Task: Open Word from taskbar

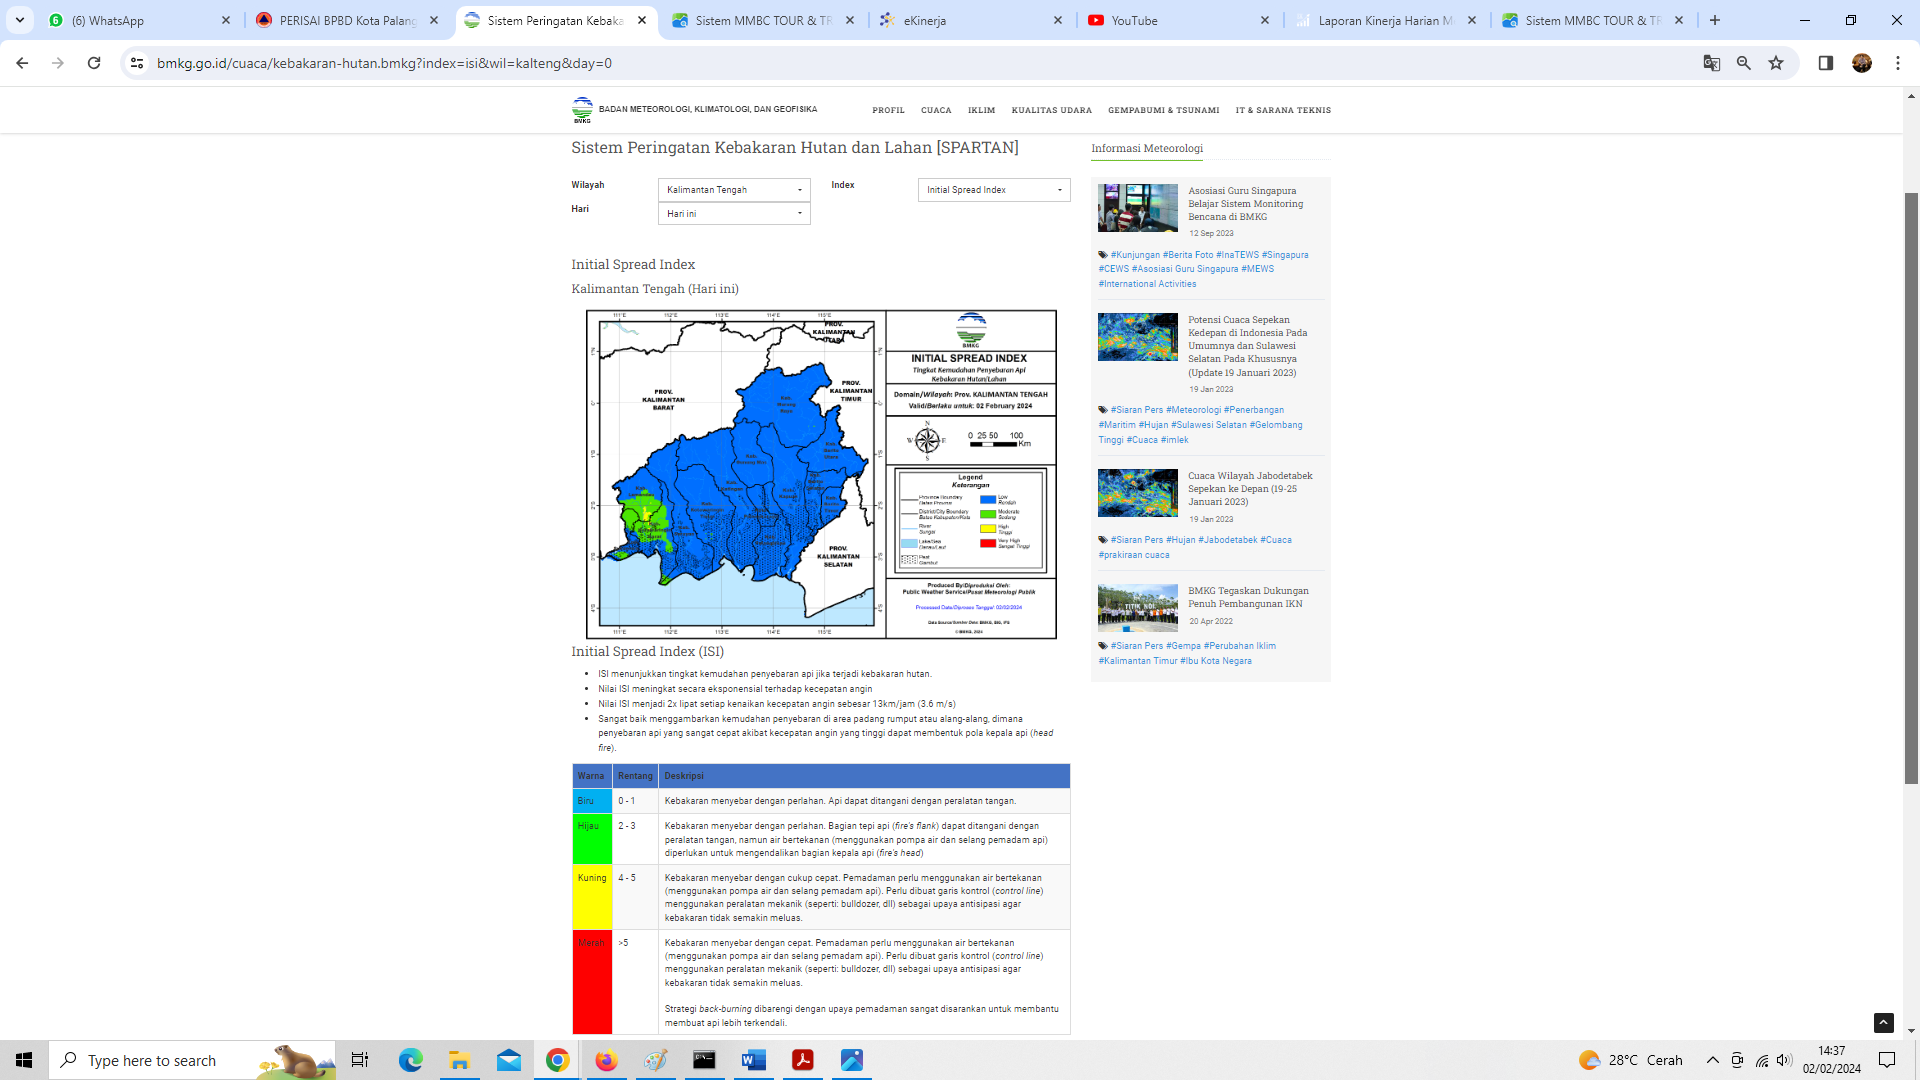Action: 753,1060
